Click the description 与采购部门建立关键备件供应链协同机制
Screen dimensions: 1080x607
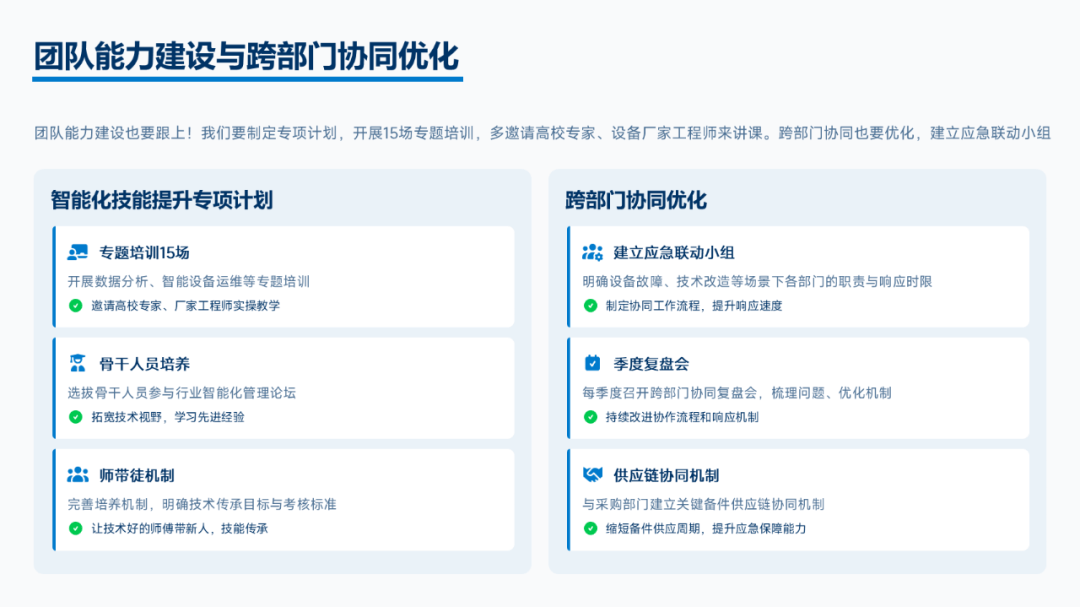click(703, 504)
